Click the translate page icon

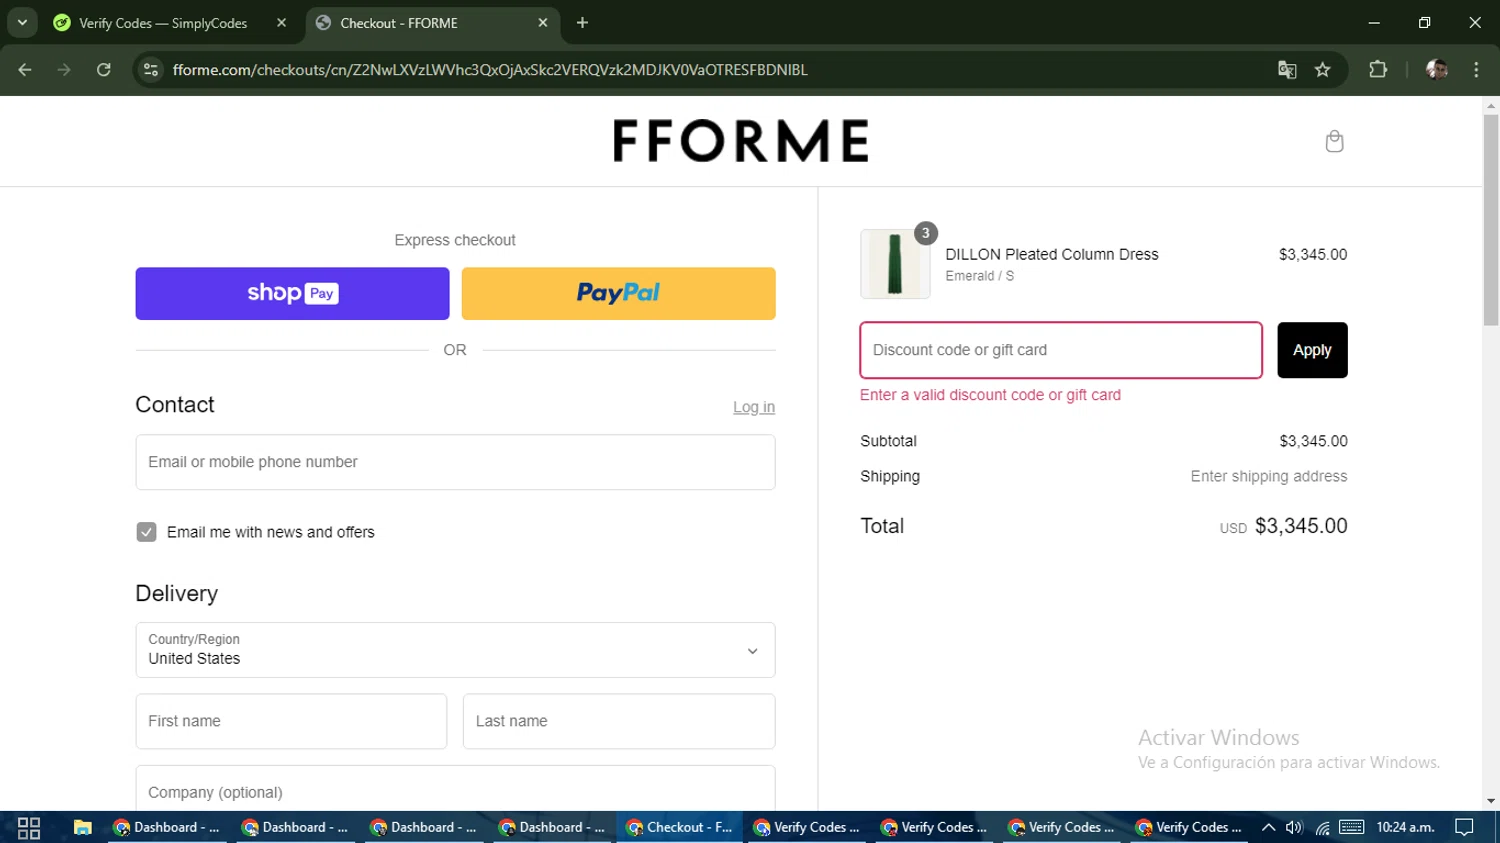point(1287,70)
